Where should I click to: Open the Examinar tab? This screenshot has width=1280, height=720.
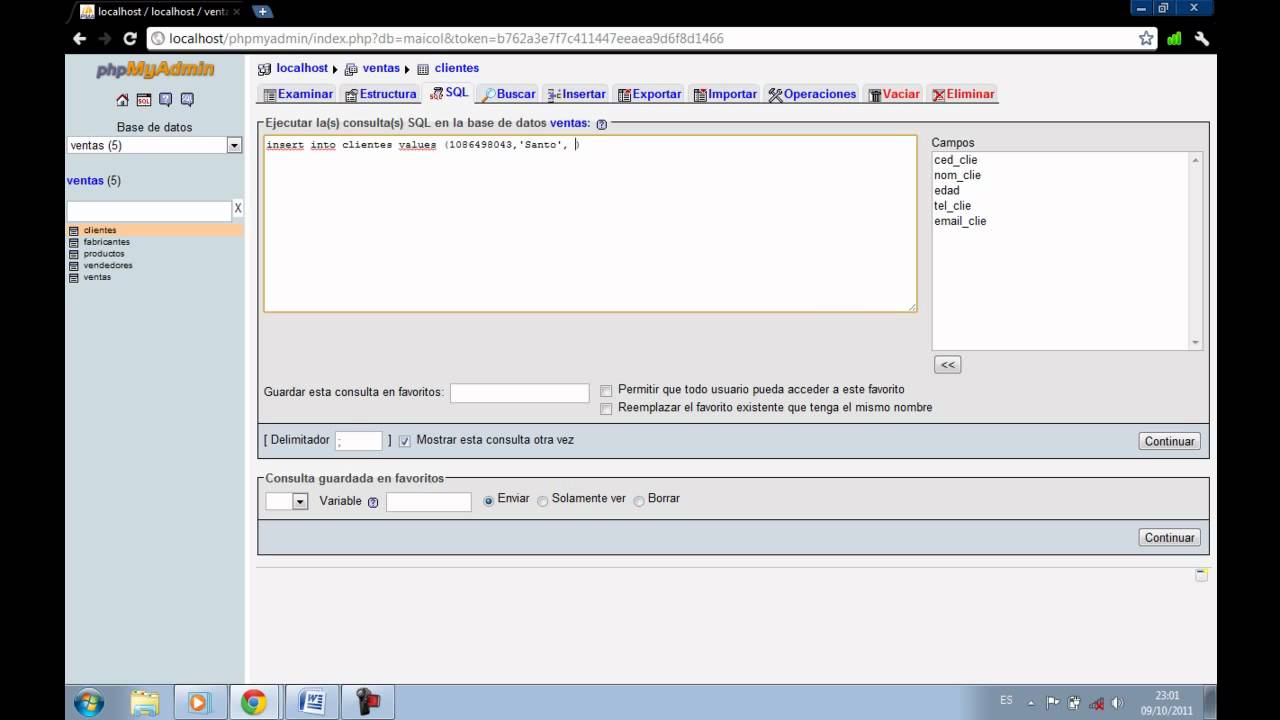coord(298,94)
